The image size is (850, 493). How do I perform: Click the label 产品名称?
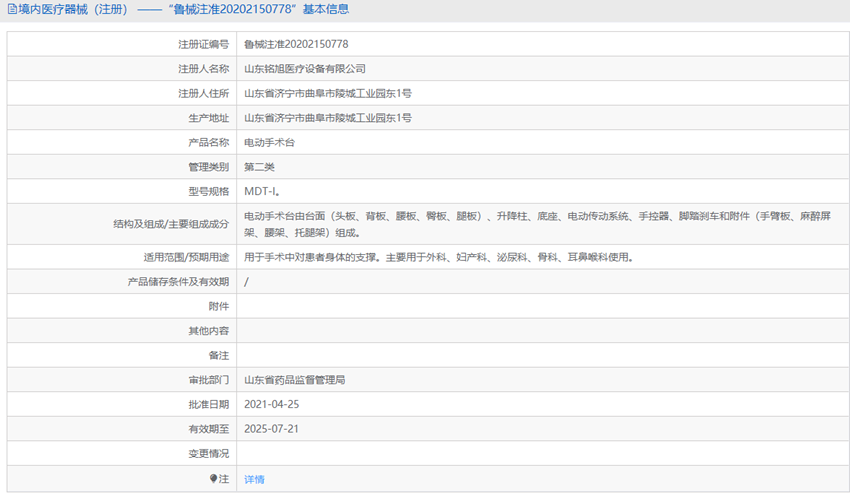pyautogui.click(x=209, y=142)
